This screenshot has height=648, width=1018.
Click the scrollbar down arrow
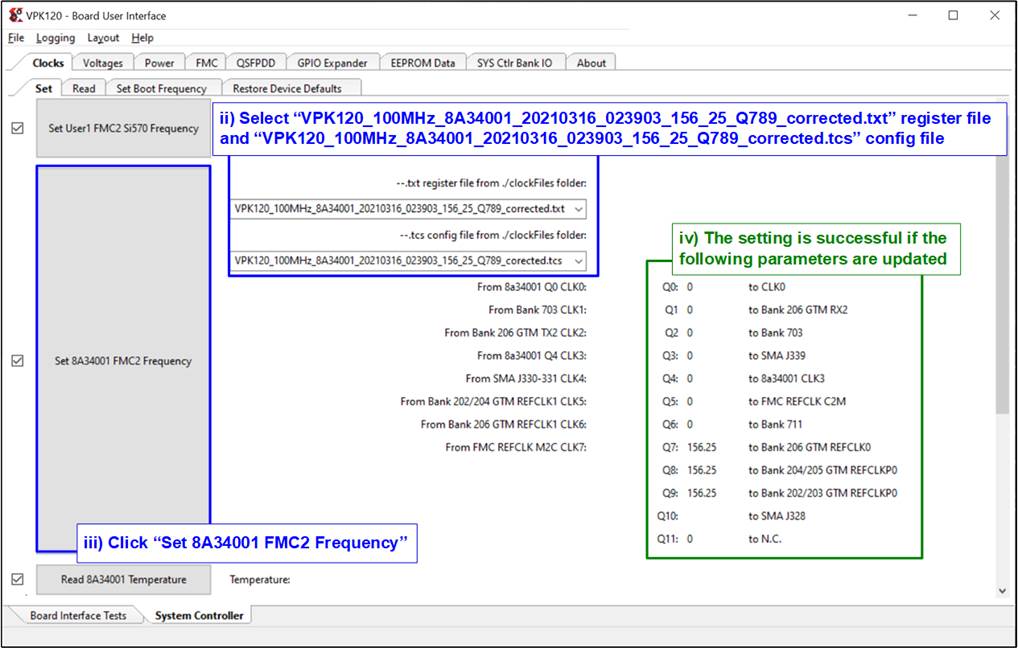(1002, 590)
